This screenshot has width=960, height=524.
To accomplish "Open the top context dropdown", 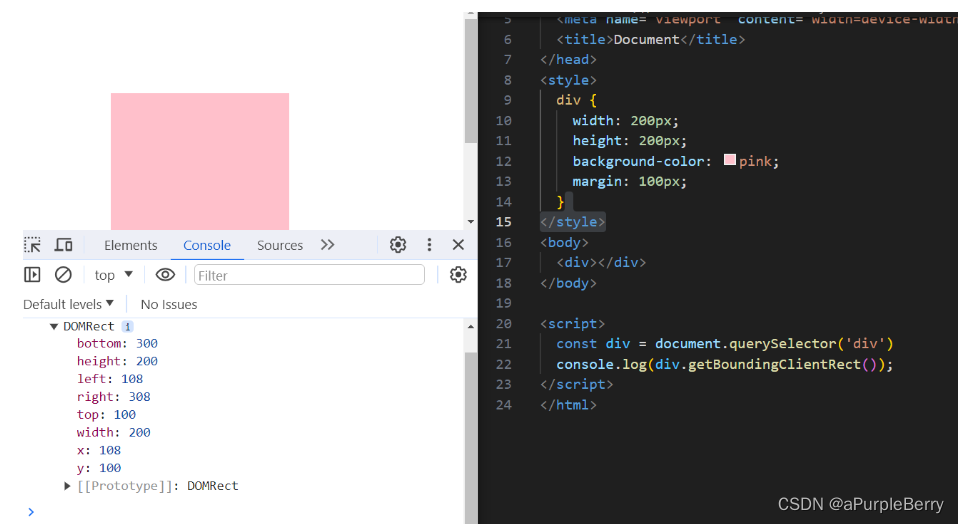I will [114, 275].
